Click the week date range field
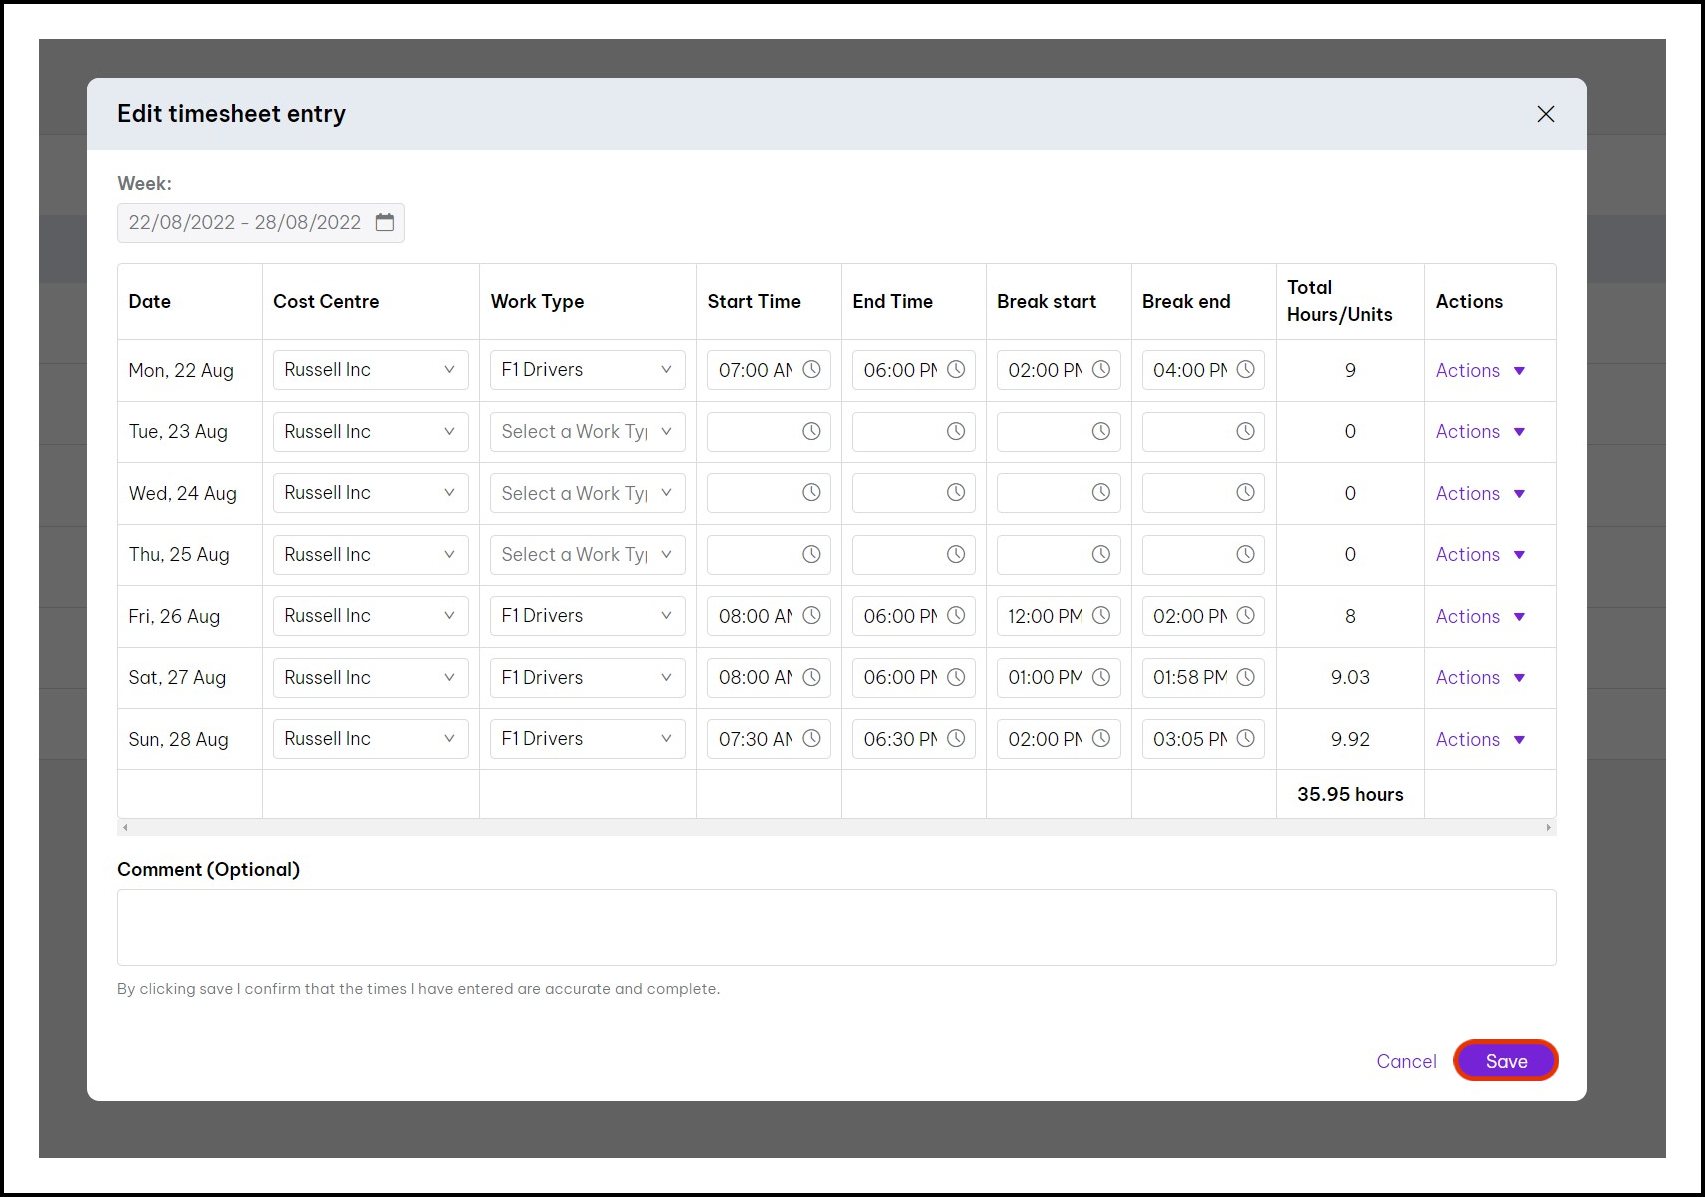This screenshot has height=1197, width=1705. pyautogui.click(x=245, y=223)
